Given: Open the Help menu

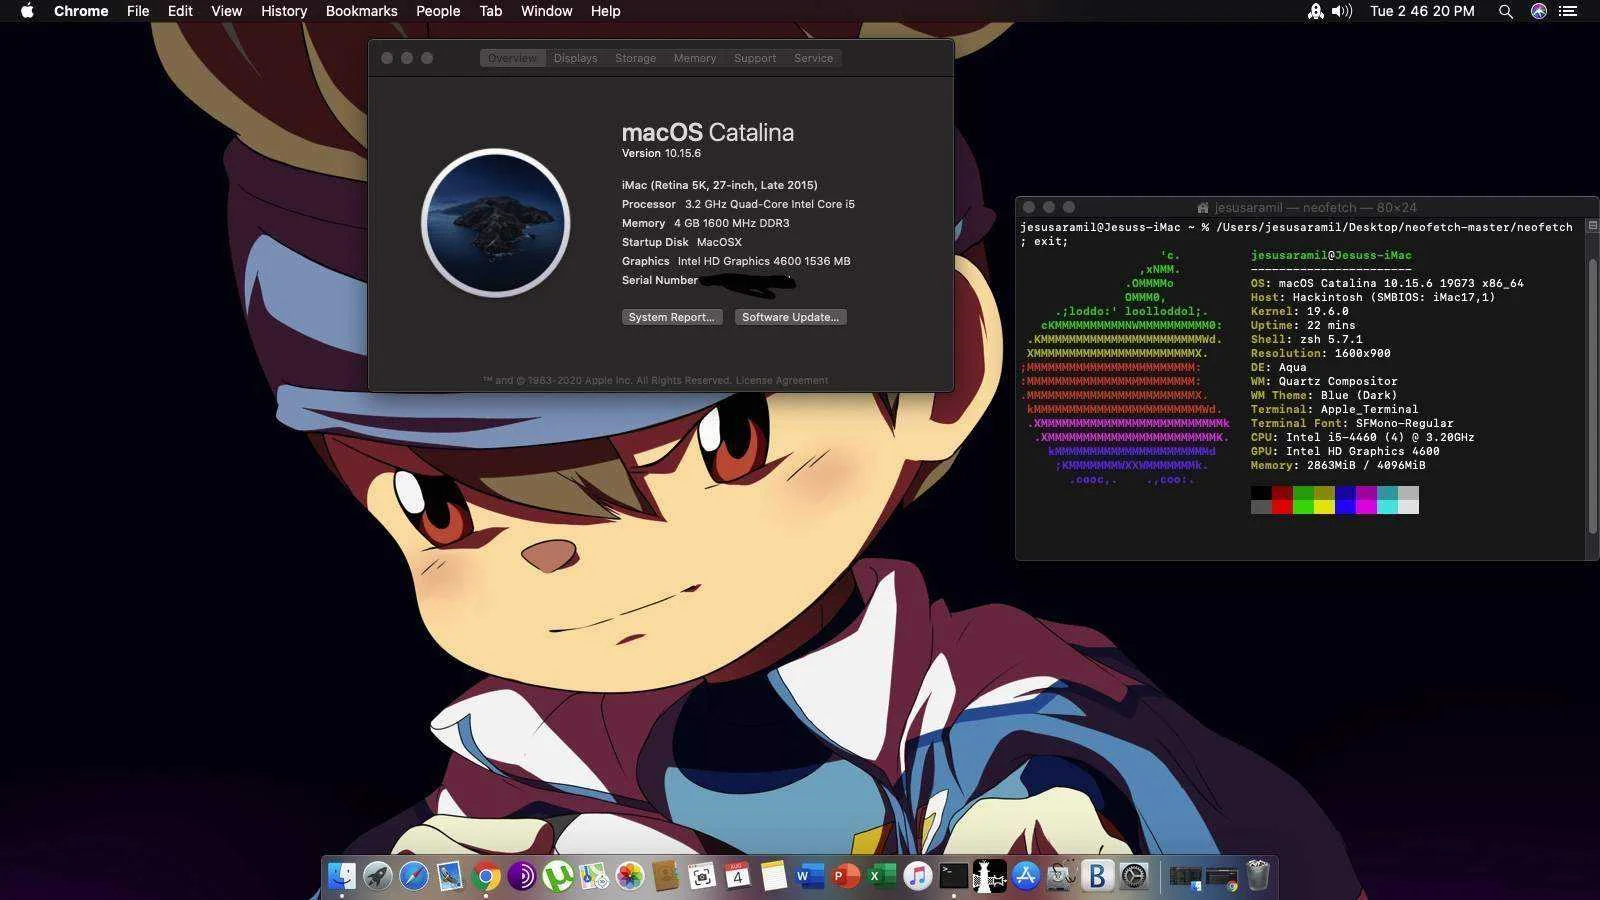Looking at the screenshot, I should 605,11.
